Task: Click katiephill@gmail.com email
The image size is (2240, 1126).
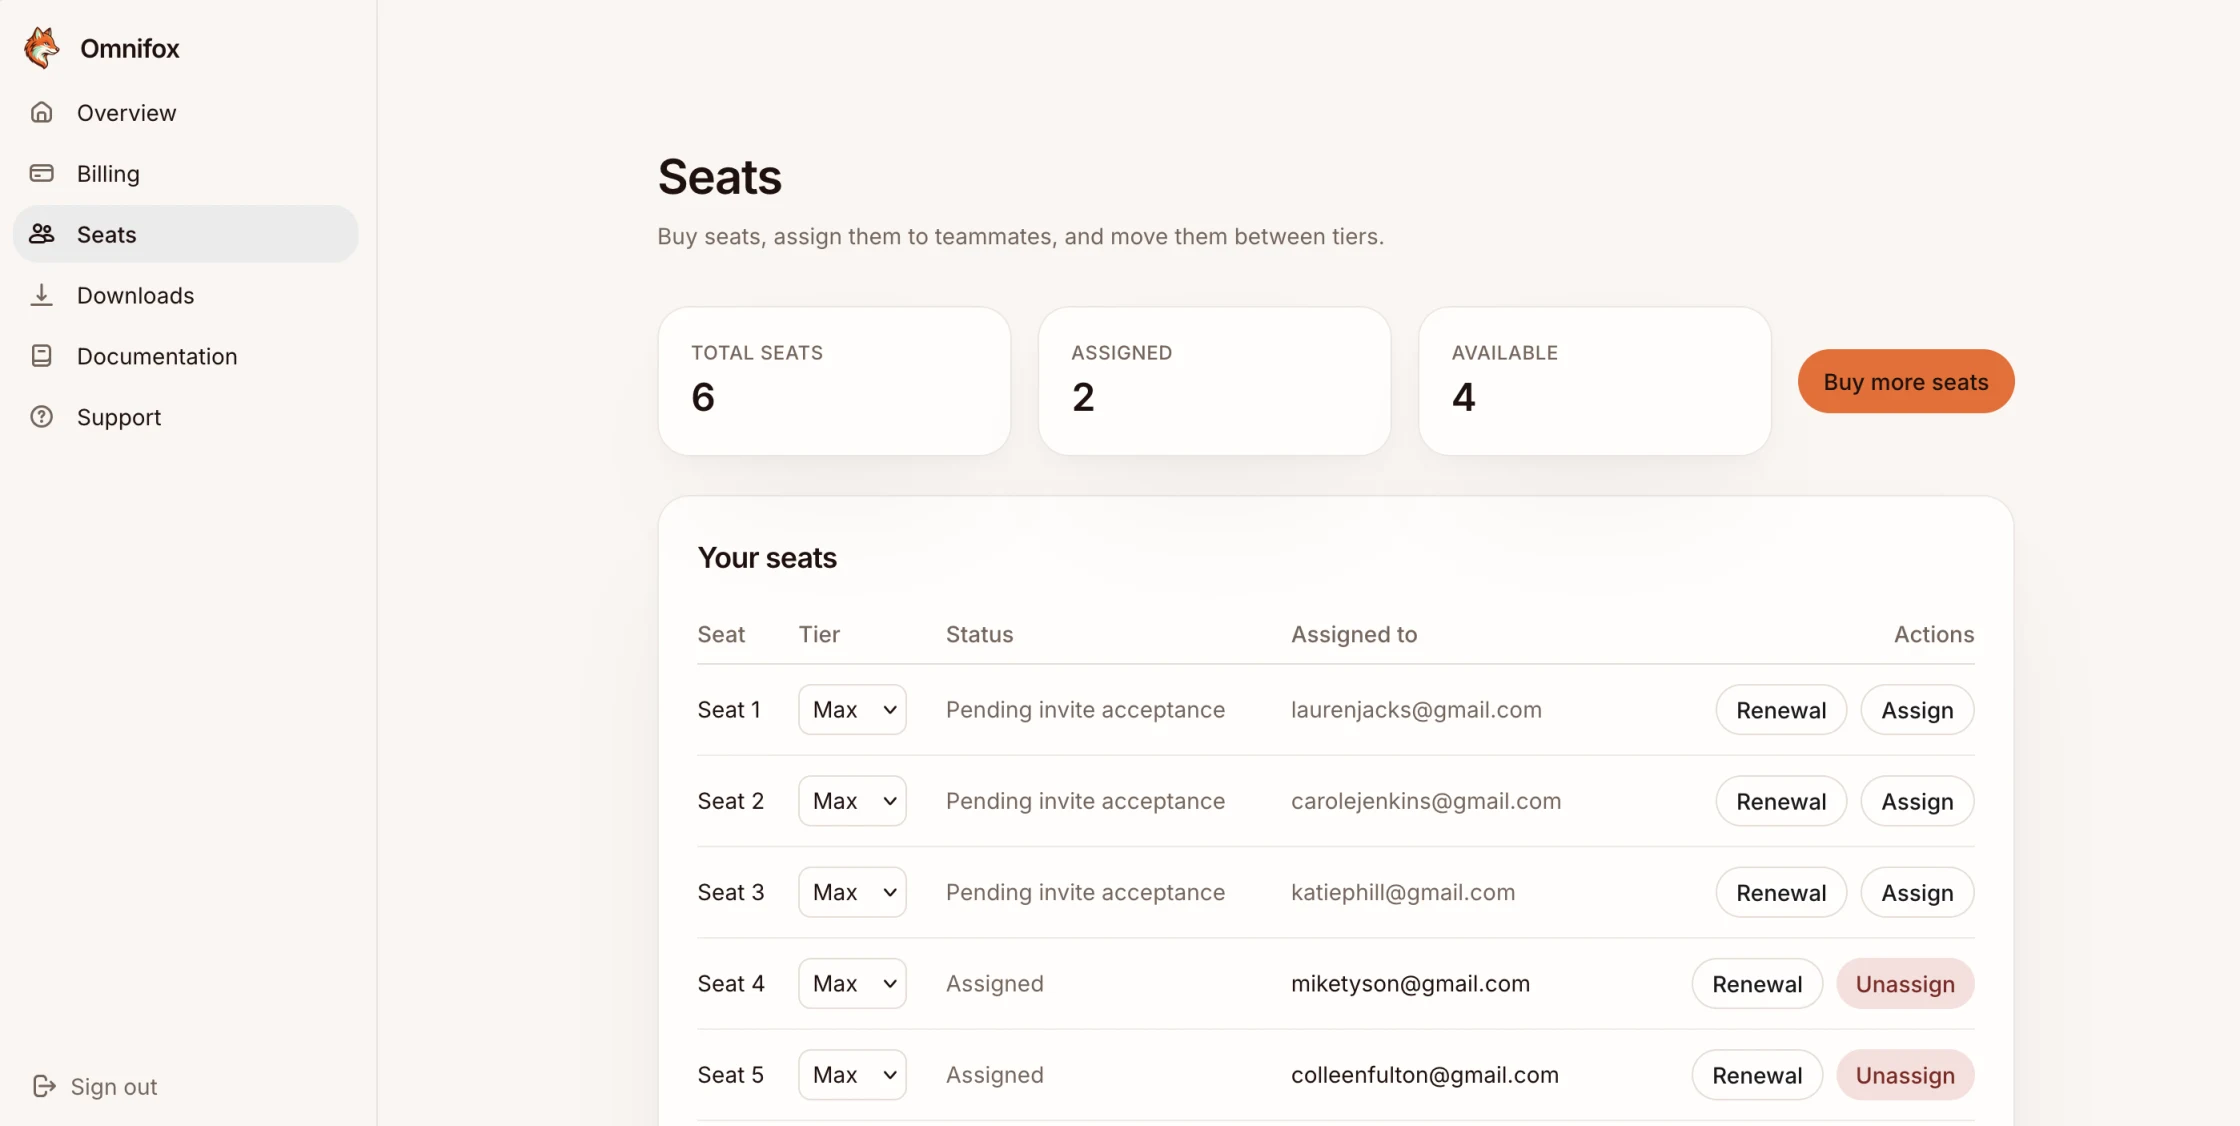Action: 1403,891
